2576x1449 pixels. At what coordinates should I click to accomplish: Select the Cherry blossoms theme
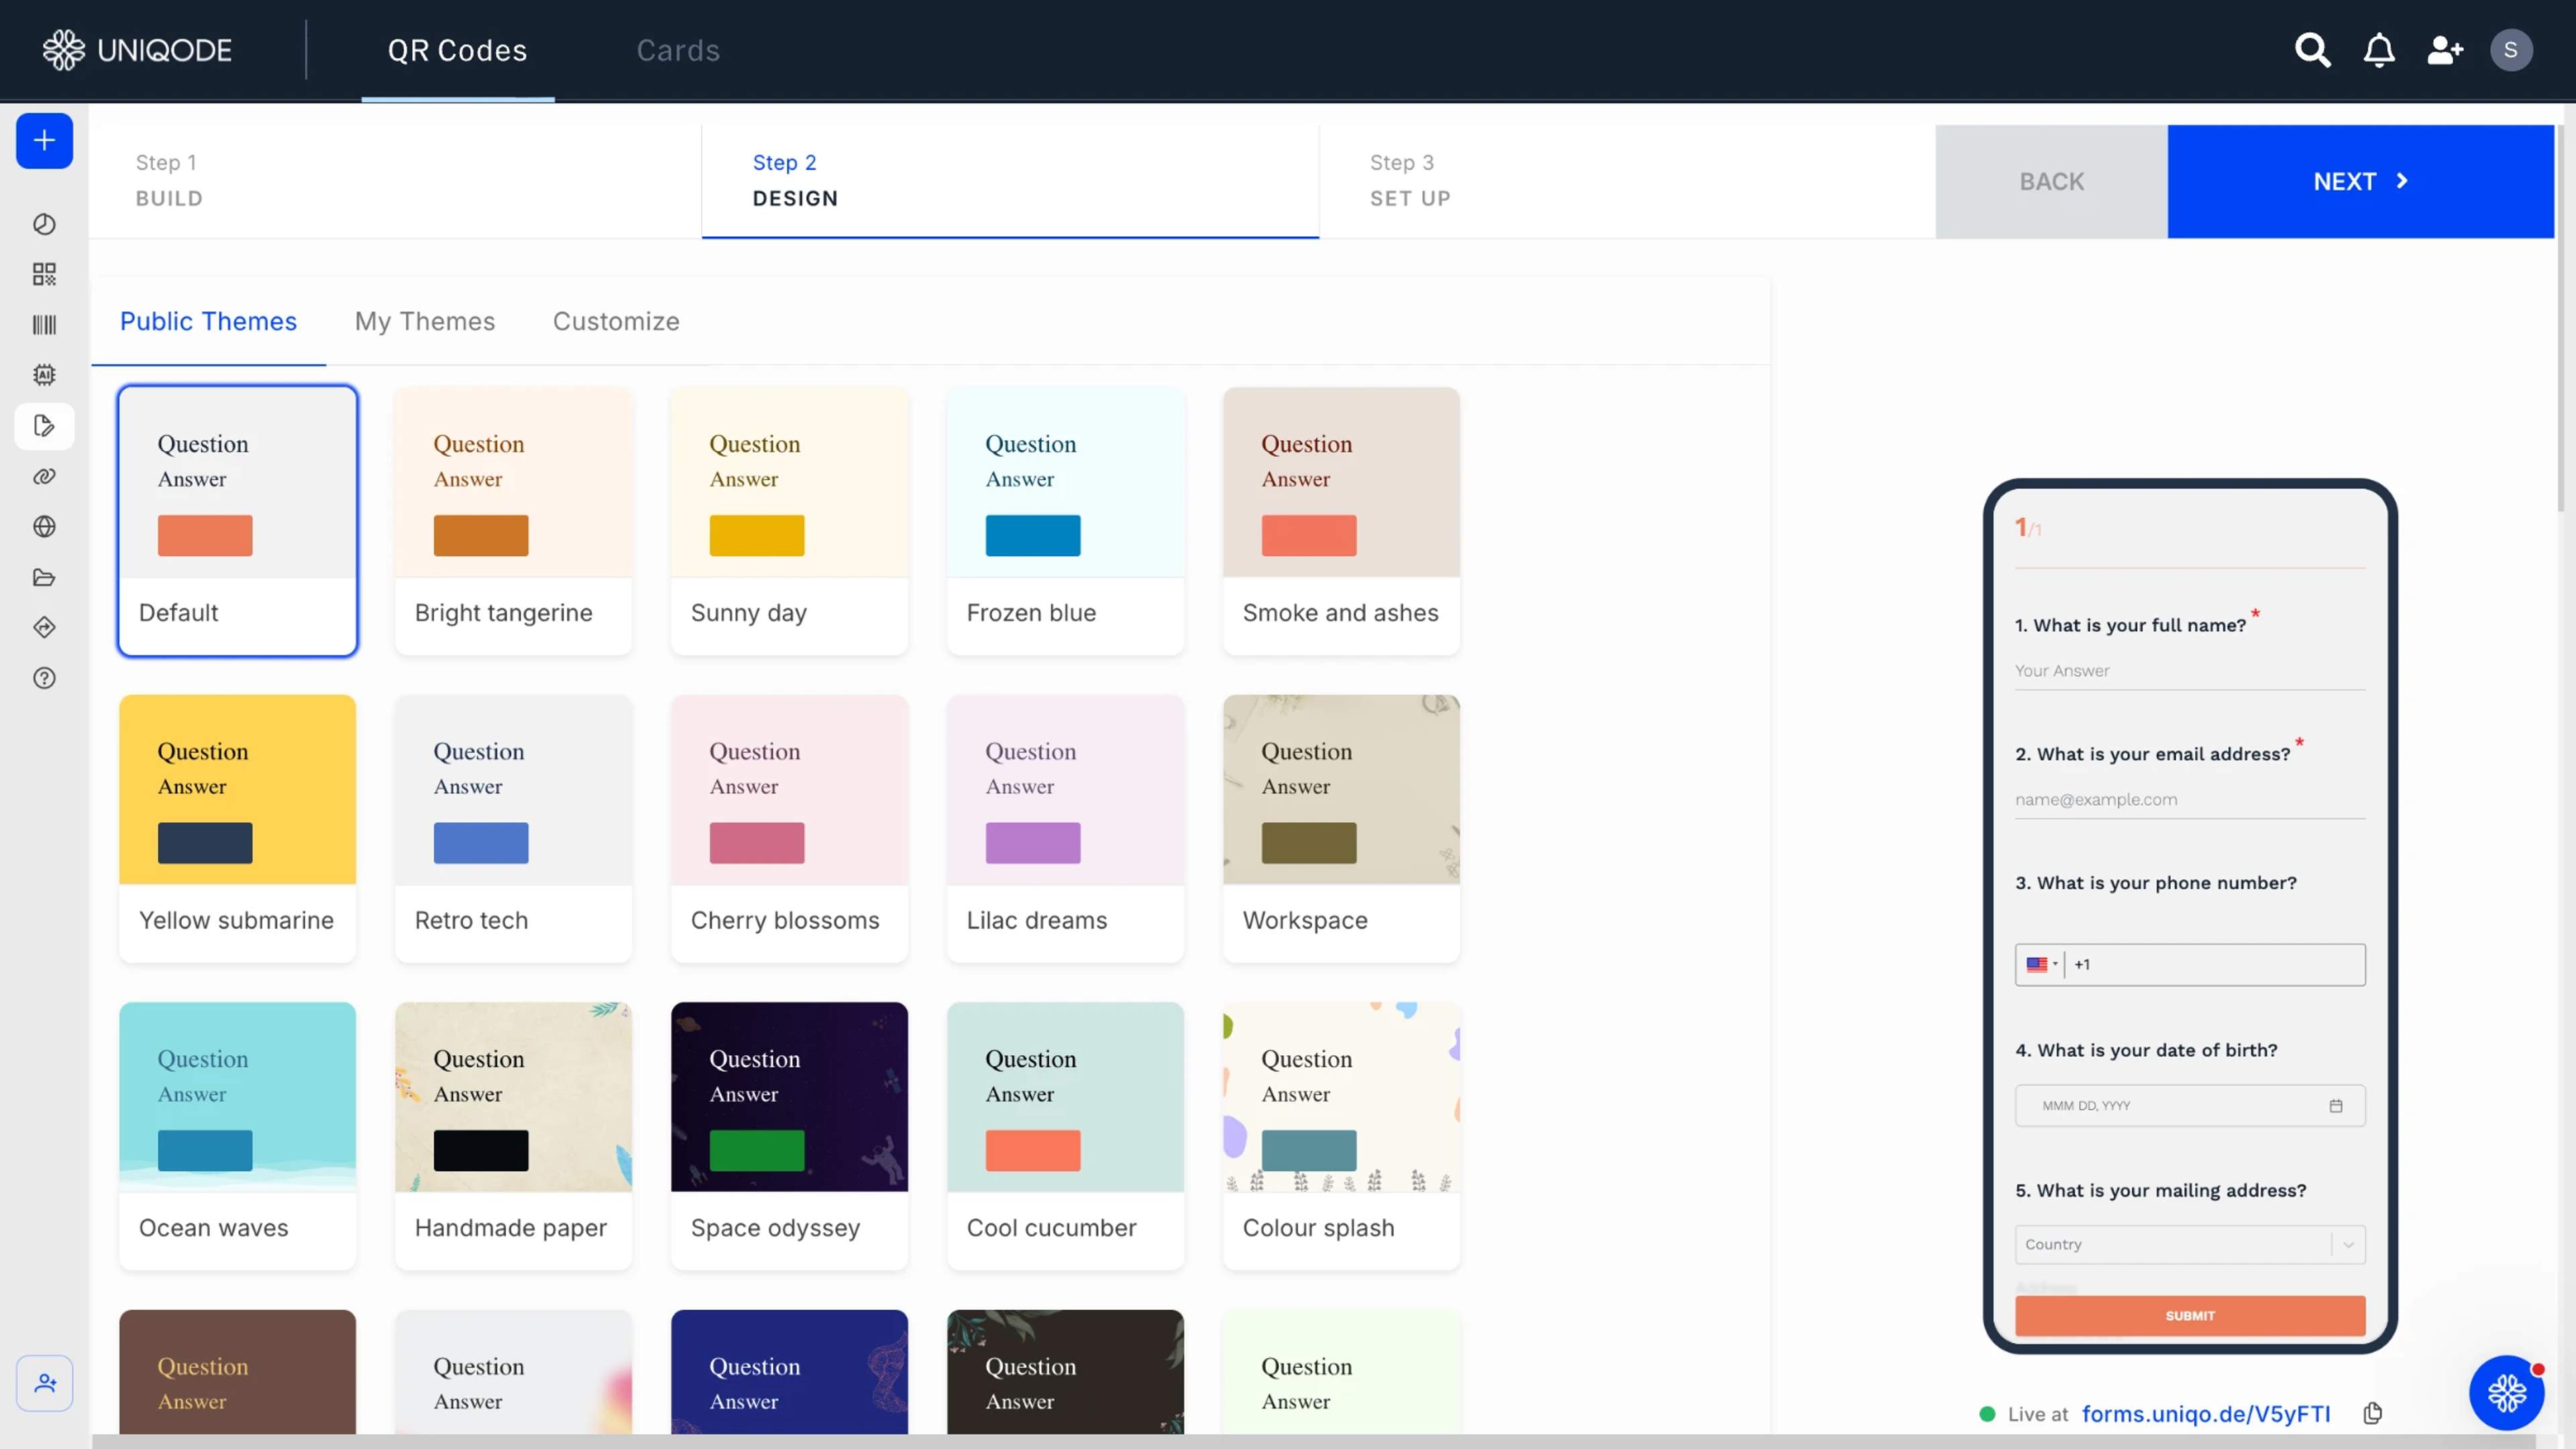(x=789, y=829)
